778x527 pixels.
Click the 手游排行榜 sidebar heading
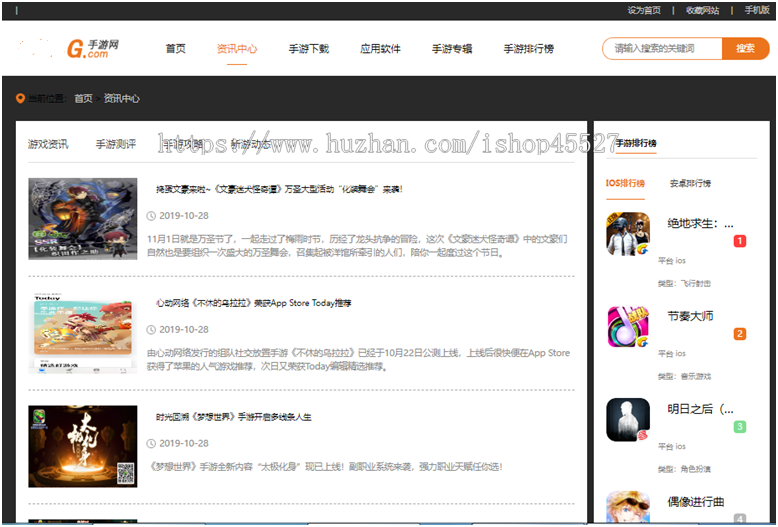point(636,143)
